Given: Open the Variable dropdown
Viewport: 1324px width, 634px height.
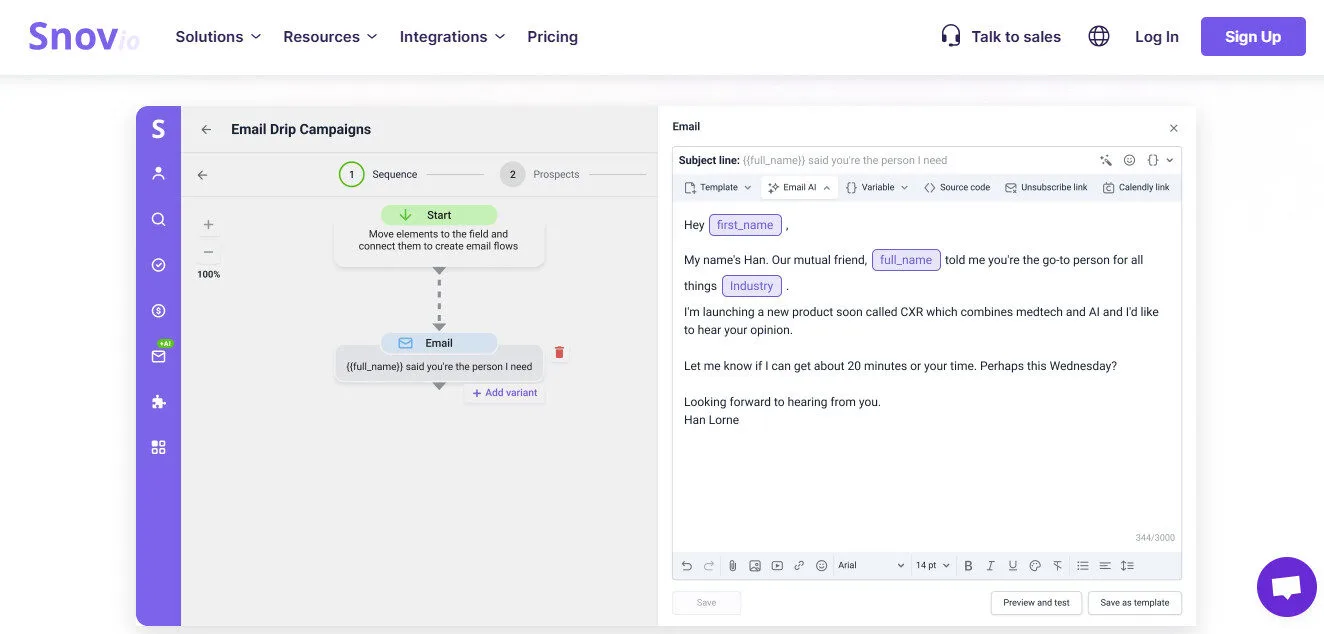Looking at the screenshot, I should pyautogui.click(x=877, y=187).
